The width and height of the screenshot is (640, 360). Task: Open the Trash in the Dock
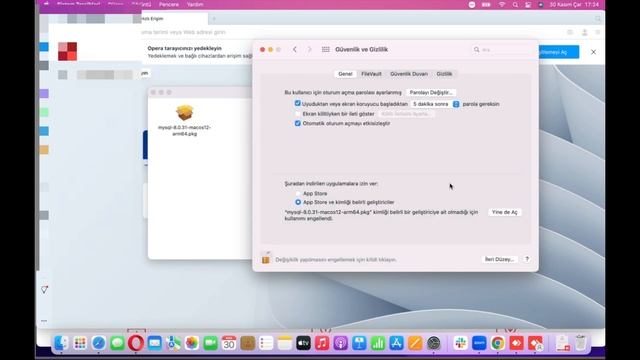580,343
